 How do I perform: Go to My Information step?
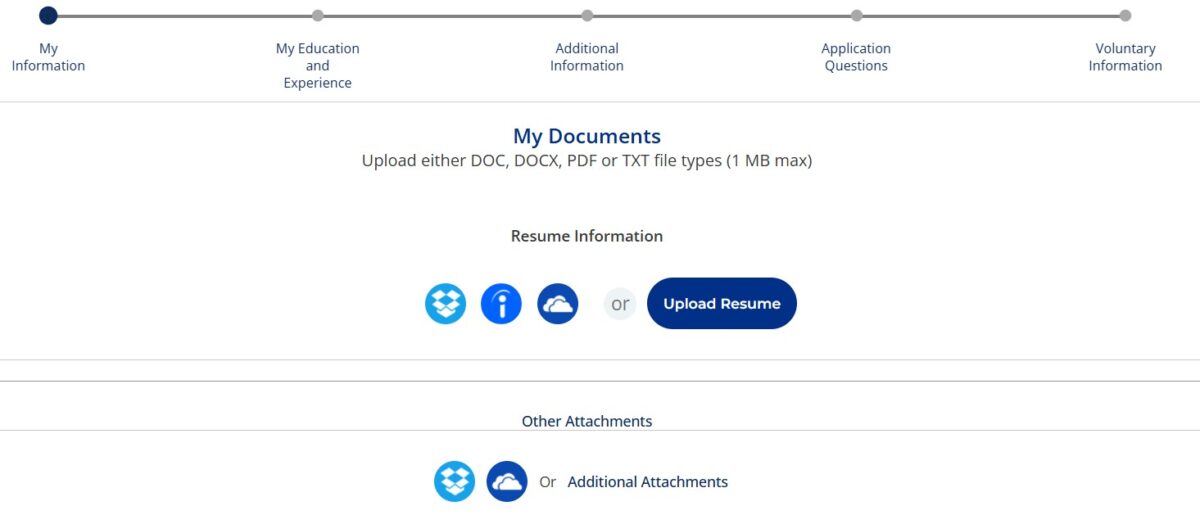48,57
